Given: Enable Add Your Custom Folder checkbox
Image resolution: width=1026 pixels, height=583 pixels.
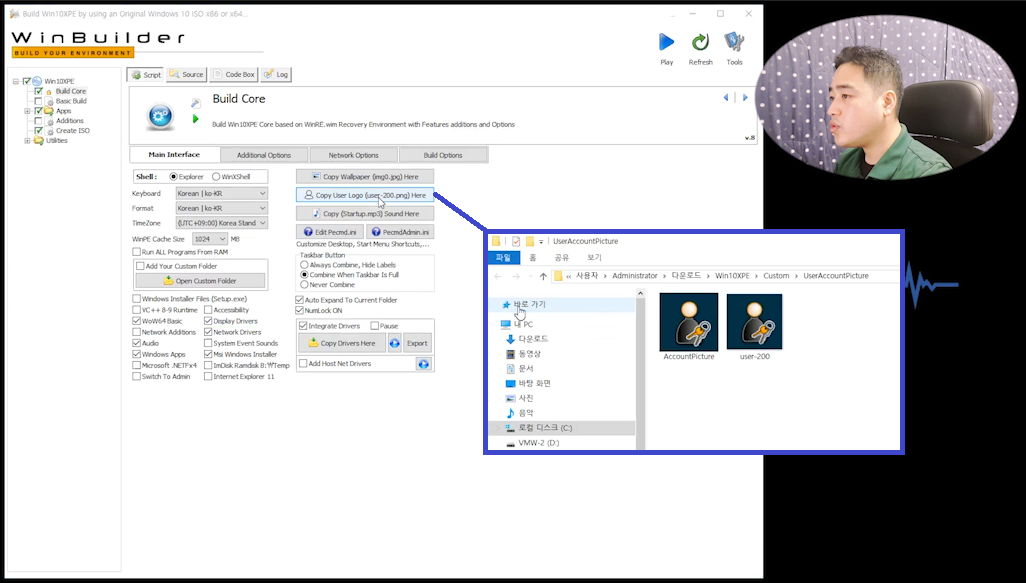Looking at the screenshot, I should point(140,266).
